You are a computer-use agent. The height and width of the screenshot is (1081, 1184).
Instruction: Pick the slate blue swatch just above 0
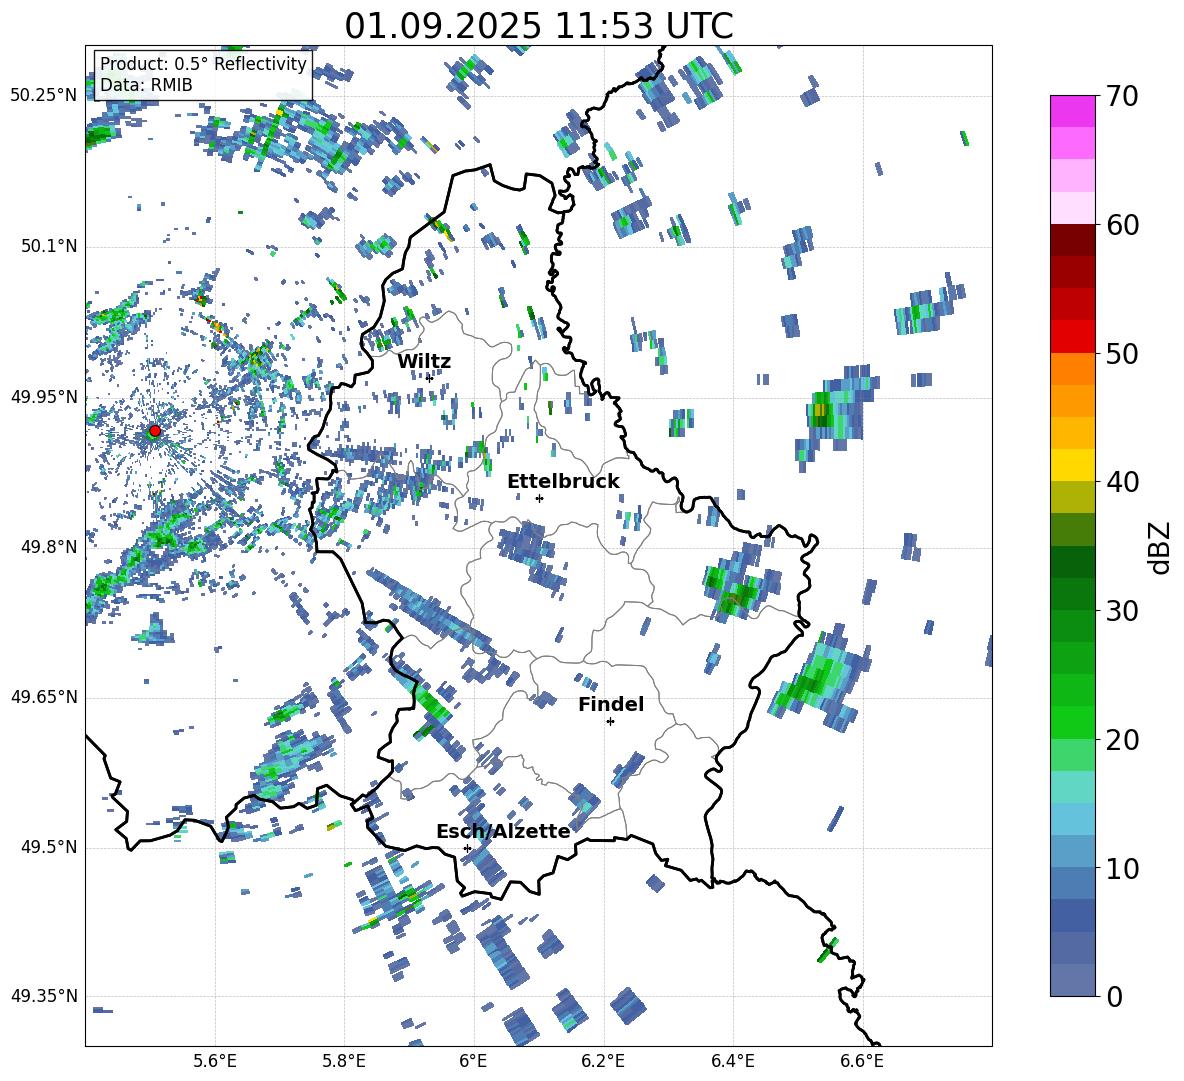click(1072, 980)
